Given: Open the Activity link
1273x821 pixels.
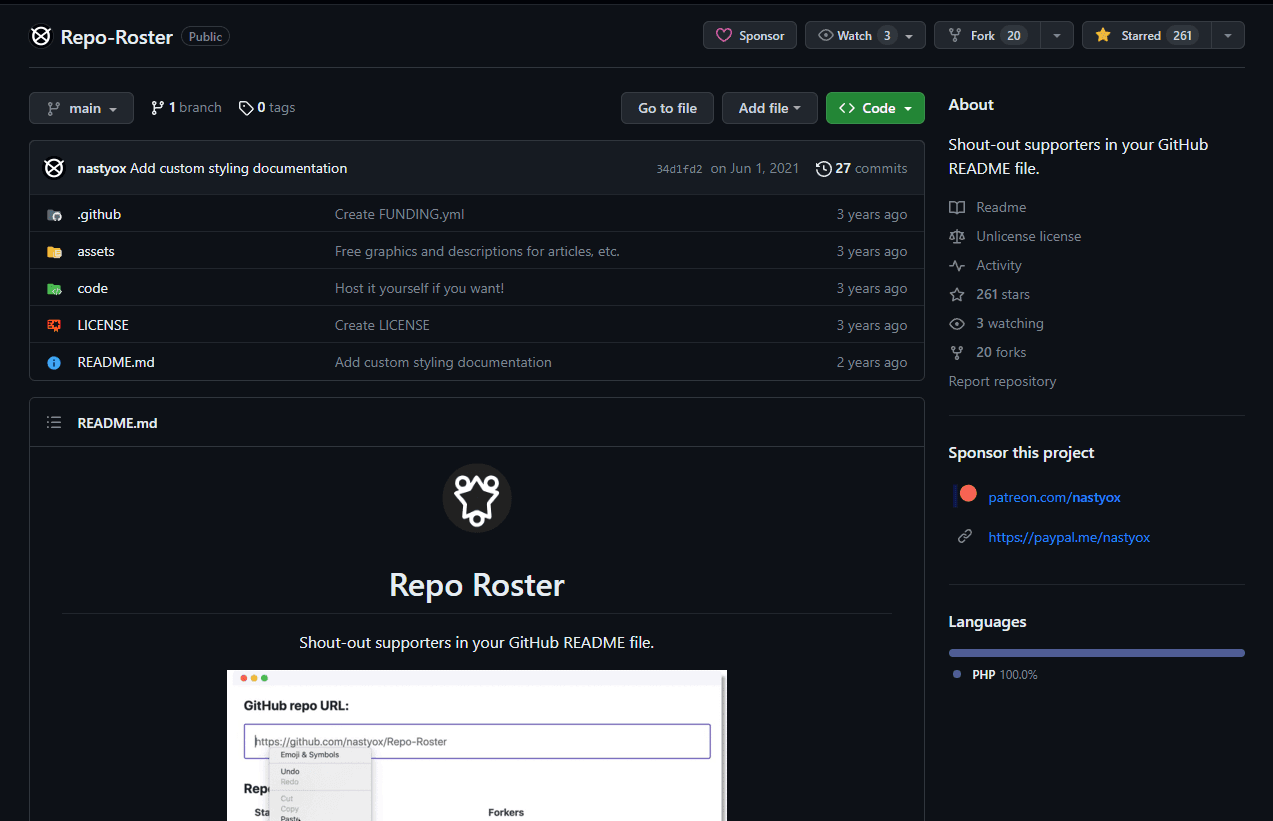Looking at the screenshot, I should tap(999, 265).
